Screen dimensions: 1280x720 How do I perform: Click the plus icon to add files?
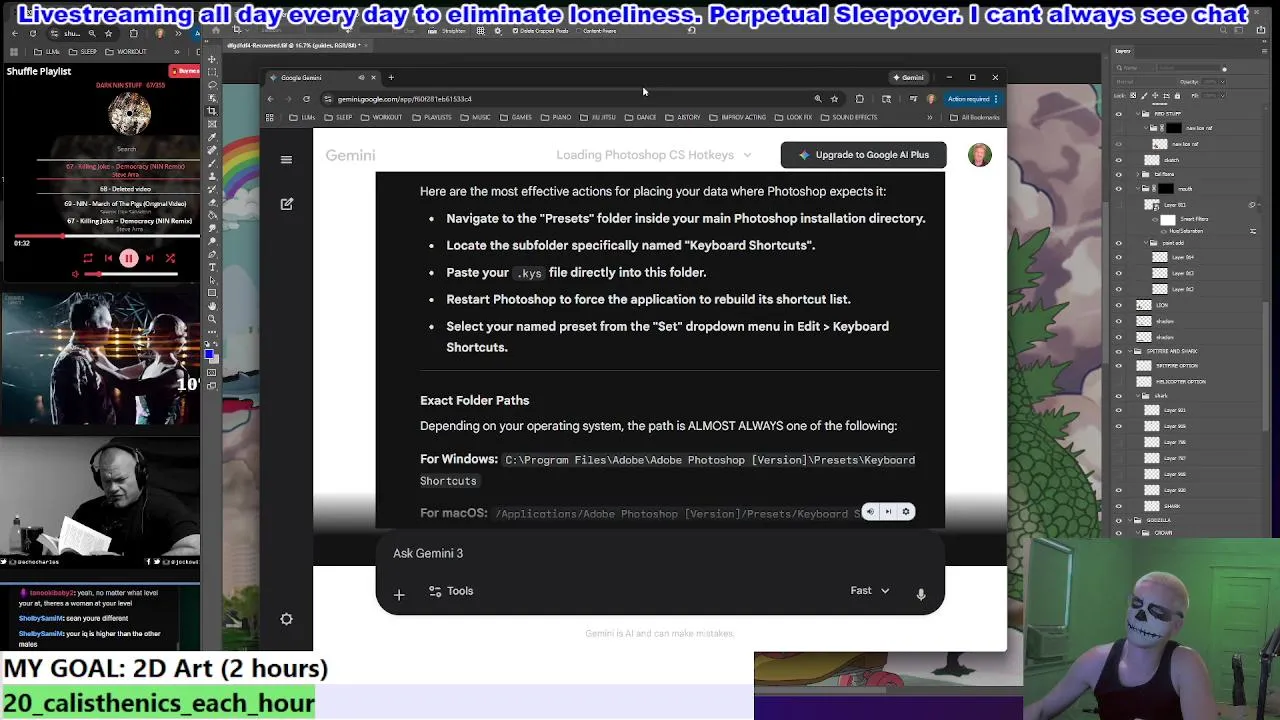pos(399,595)
